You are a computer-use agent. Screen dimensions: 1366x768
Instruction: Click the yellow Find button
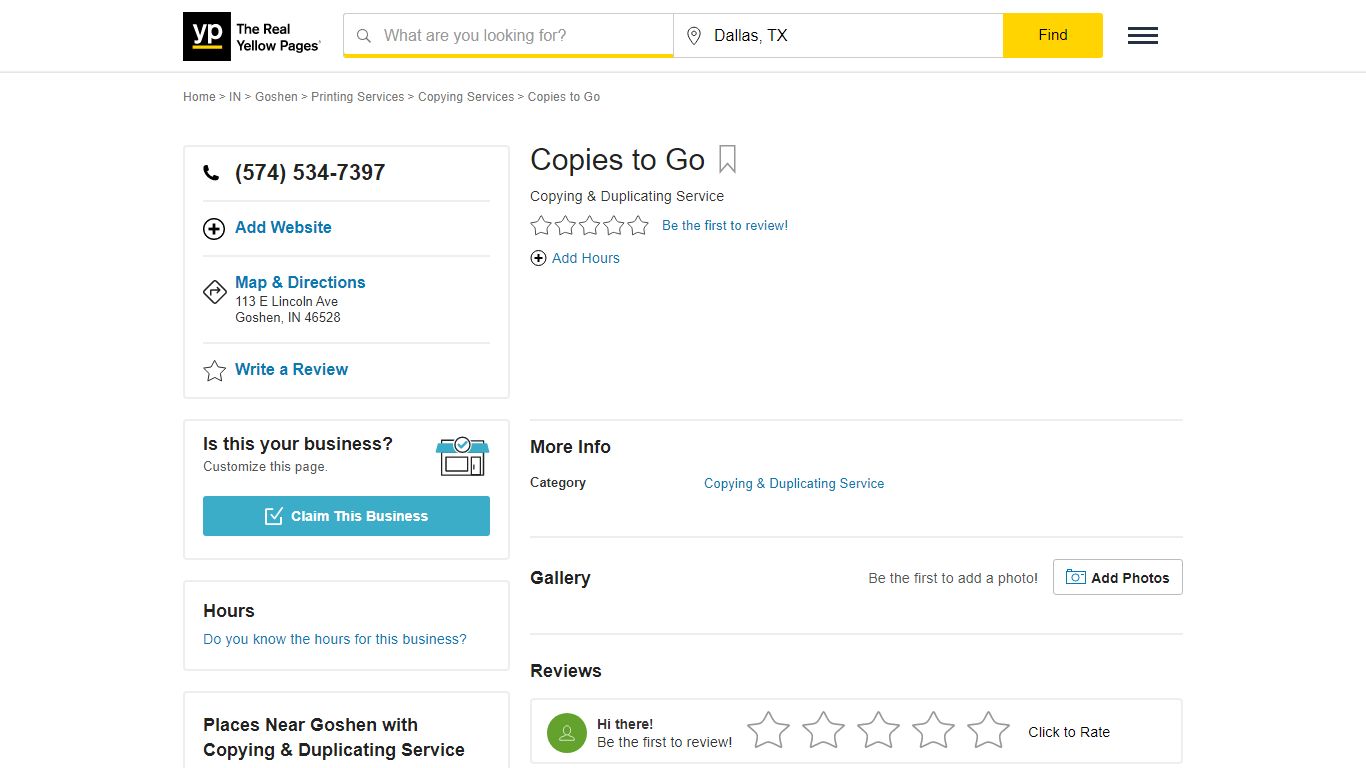[x=1053, y=35]
